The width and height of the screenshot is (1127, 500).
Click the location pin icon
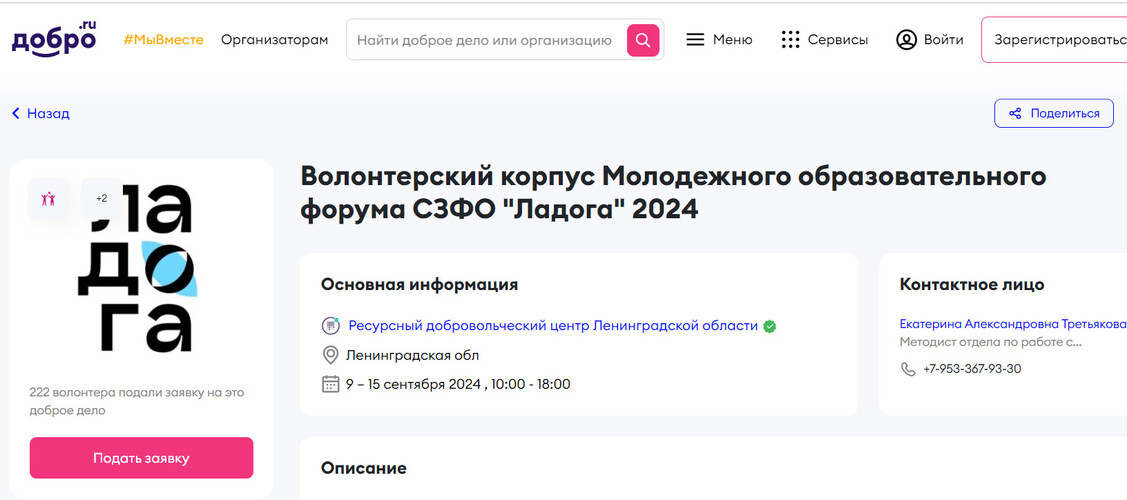(x=330, y=355)
